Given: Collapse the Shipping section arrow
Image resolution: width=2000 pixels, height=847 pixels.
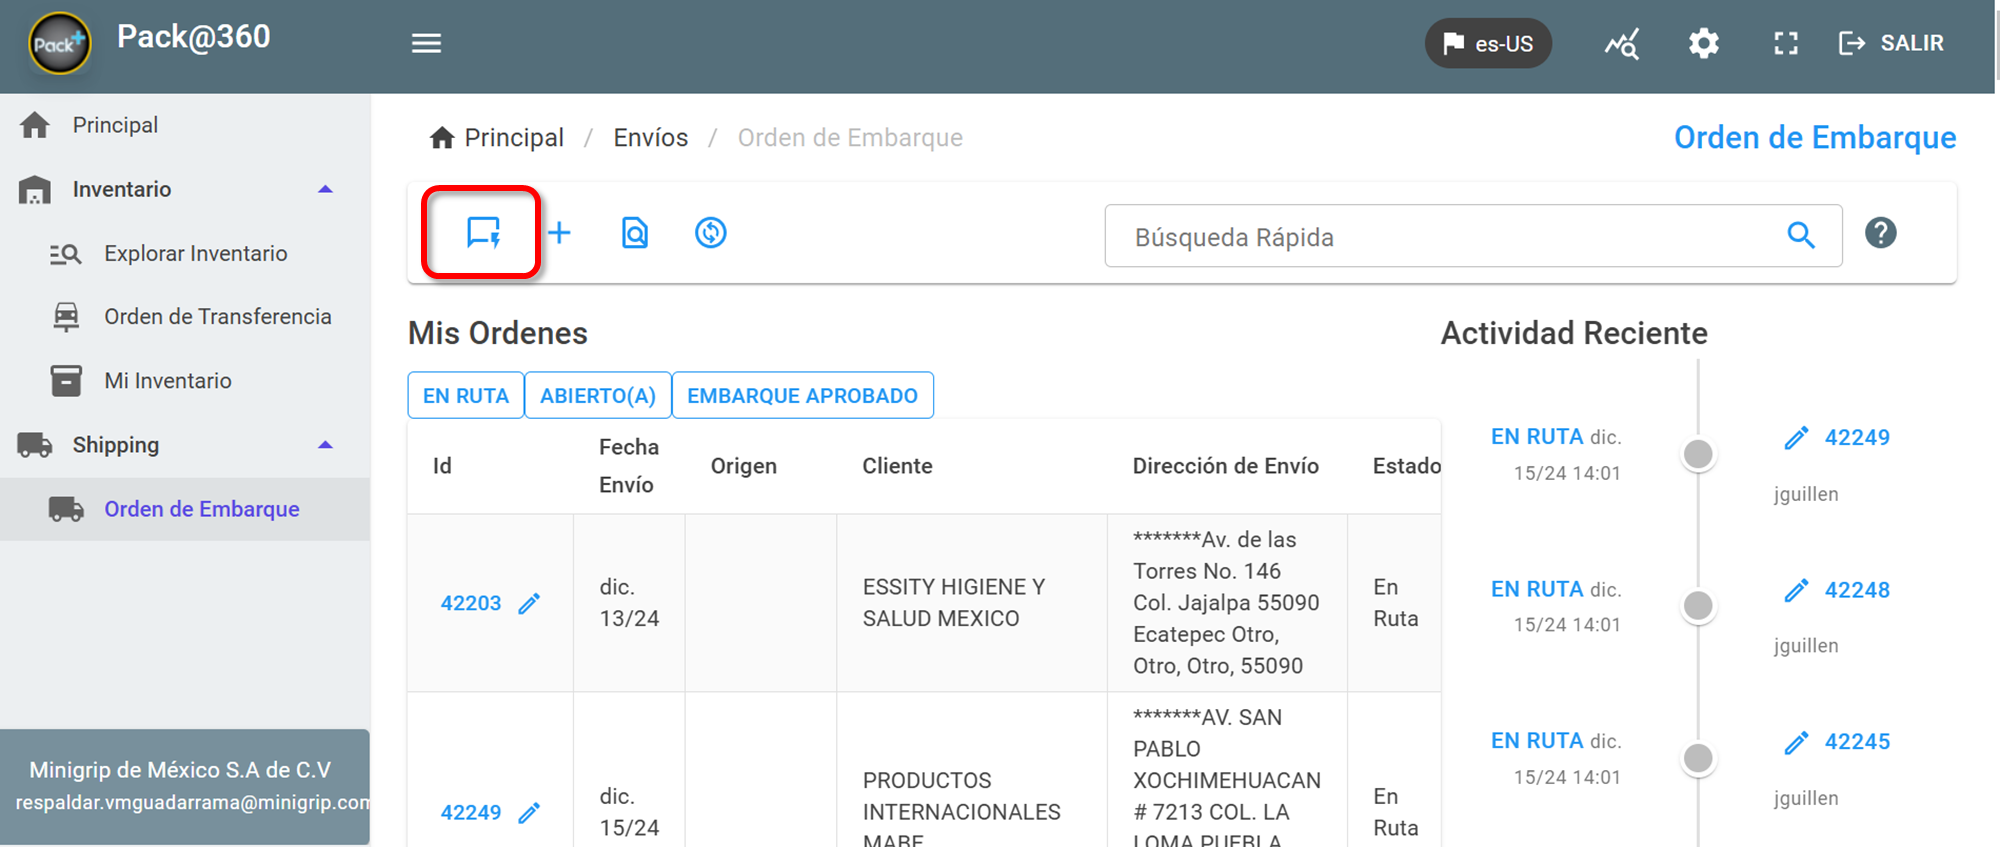Looking at the screenshot, I should coord(325,445).
